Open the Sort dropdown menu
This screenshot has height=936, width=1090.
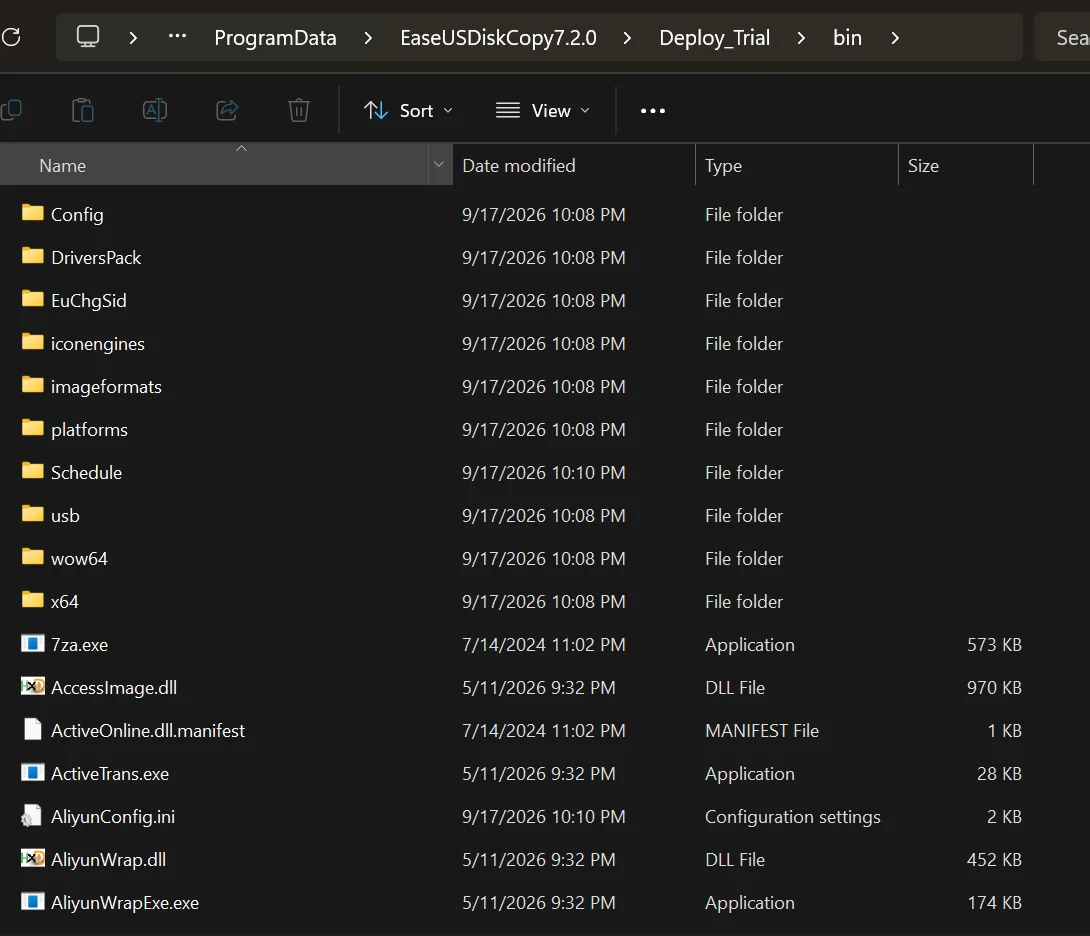(x=408, y=111)
